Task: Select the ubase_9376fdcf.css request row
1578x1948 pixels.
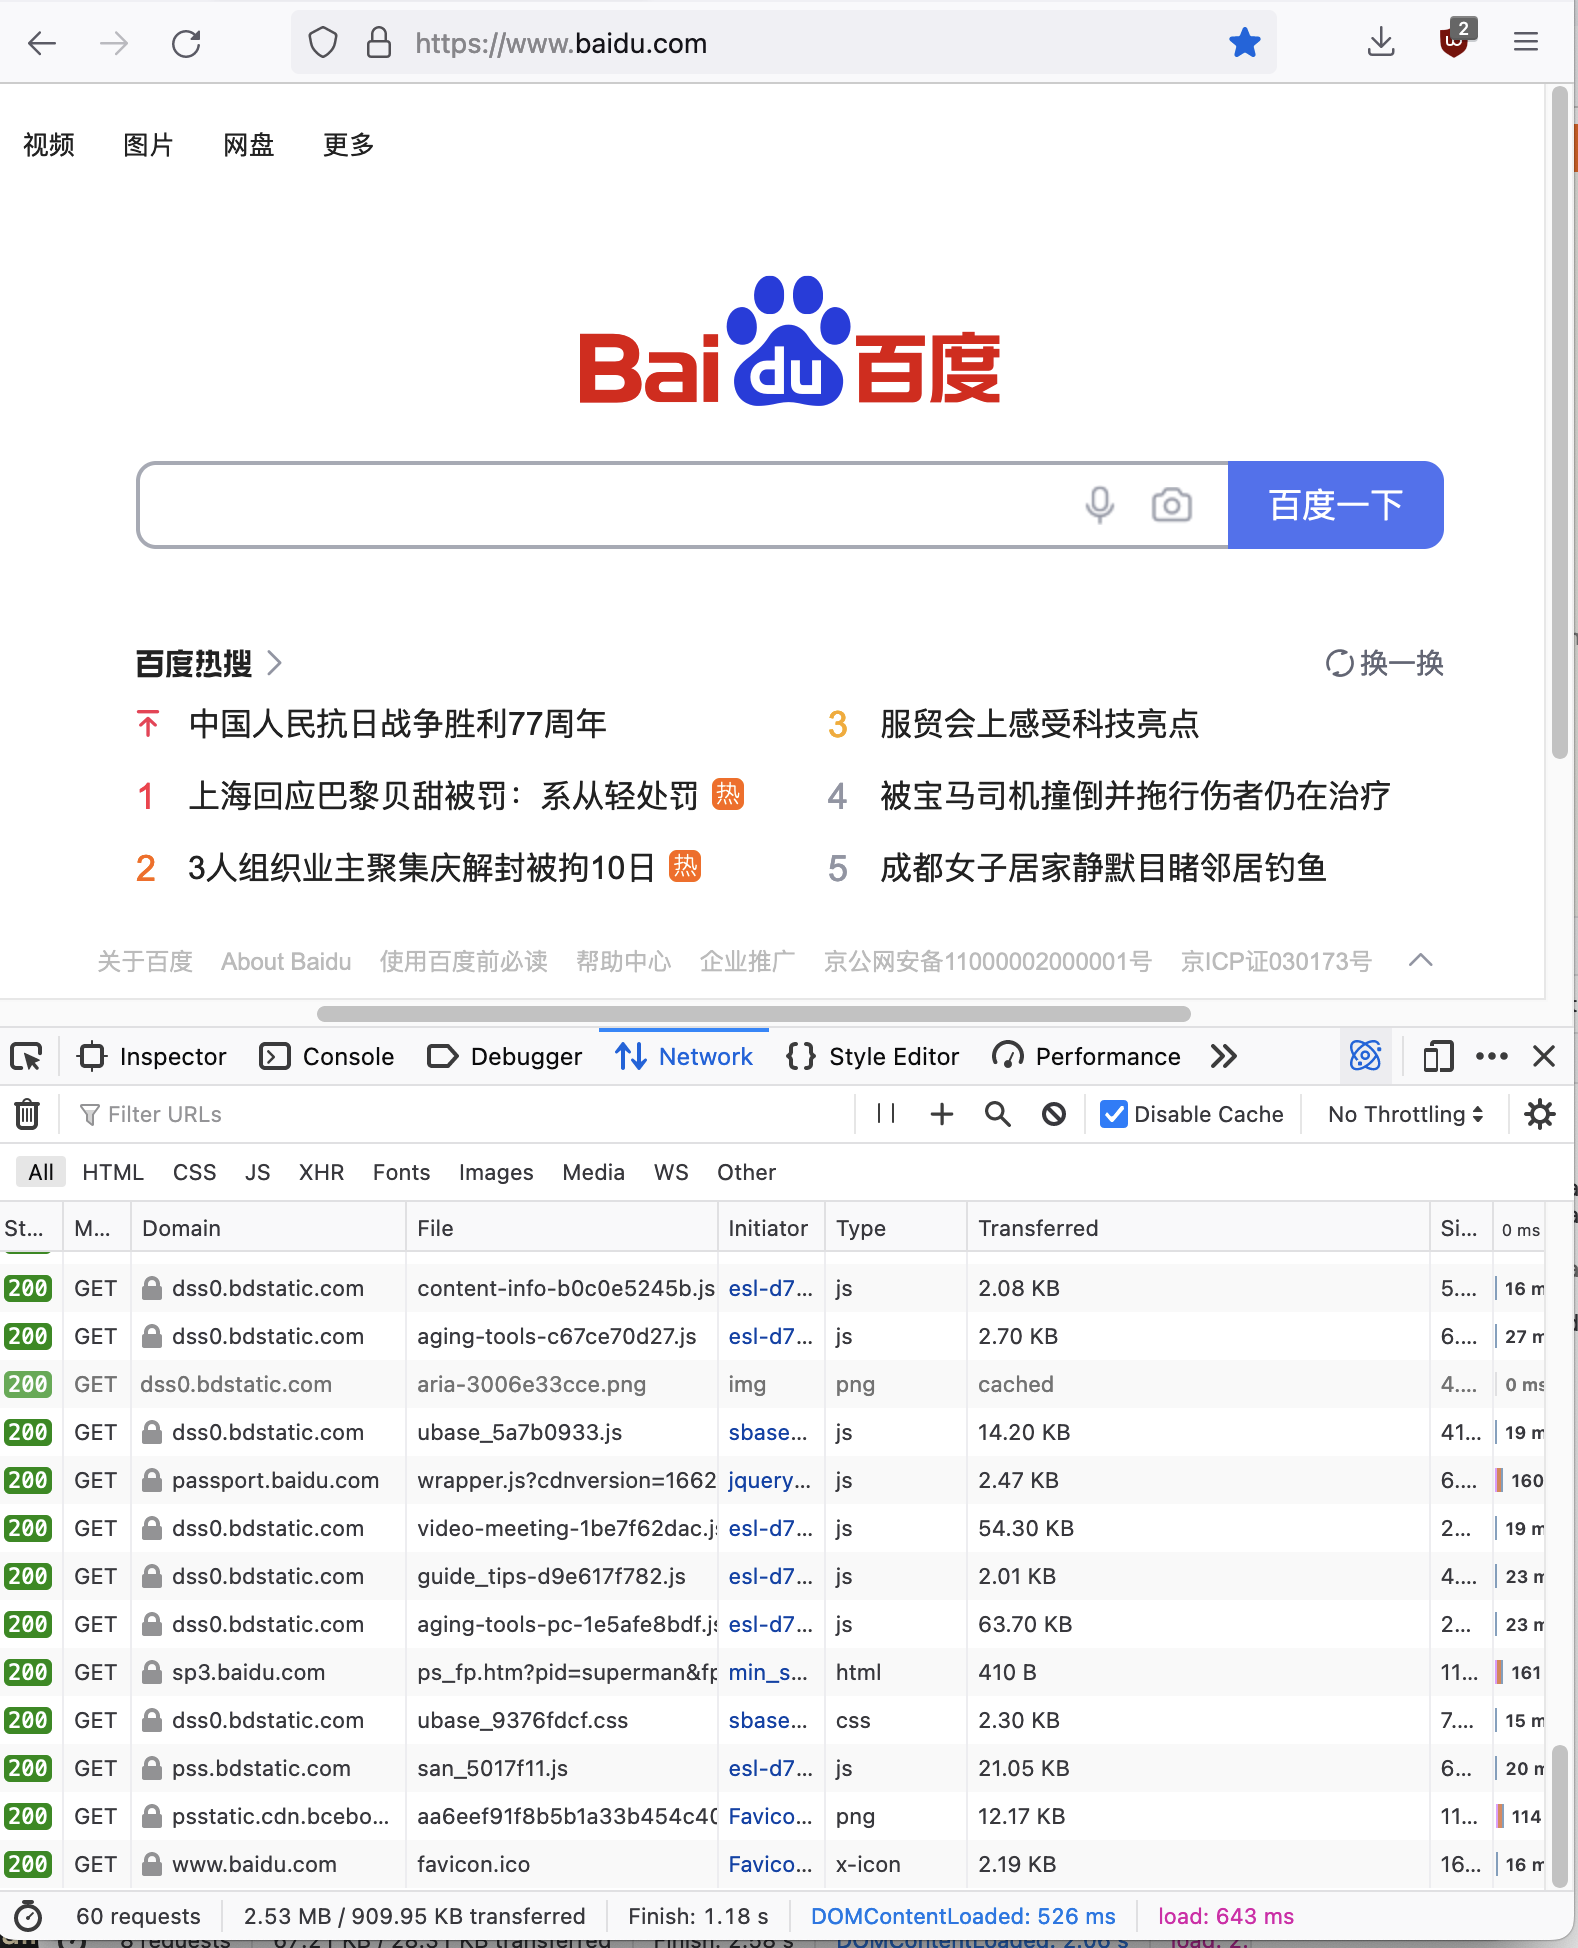Action: pyautogui.click(x=772, y=1720)
